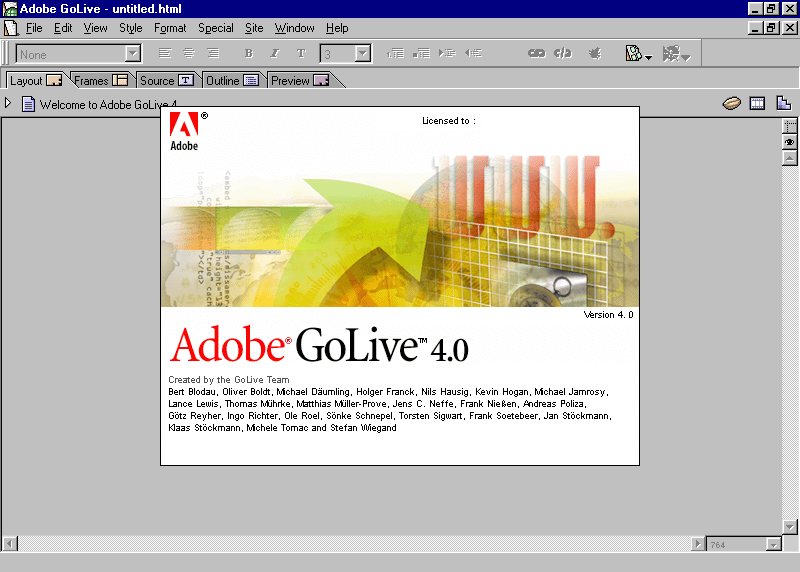Click the vertical scrollbar up arrow
This screenshot has height=572, width=800.
[x=790, y=159]
